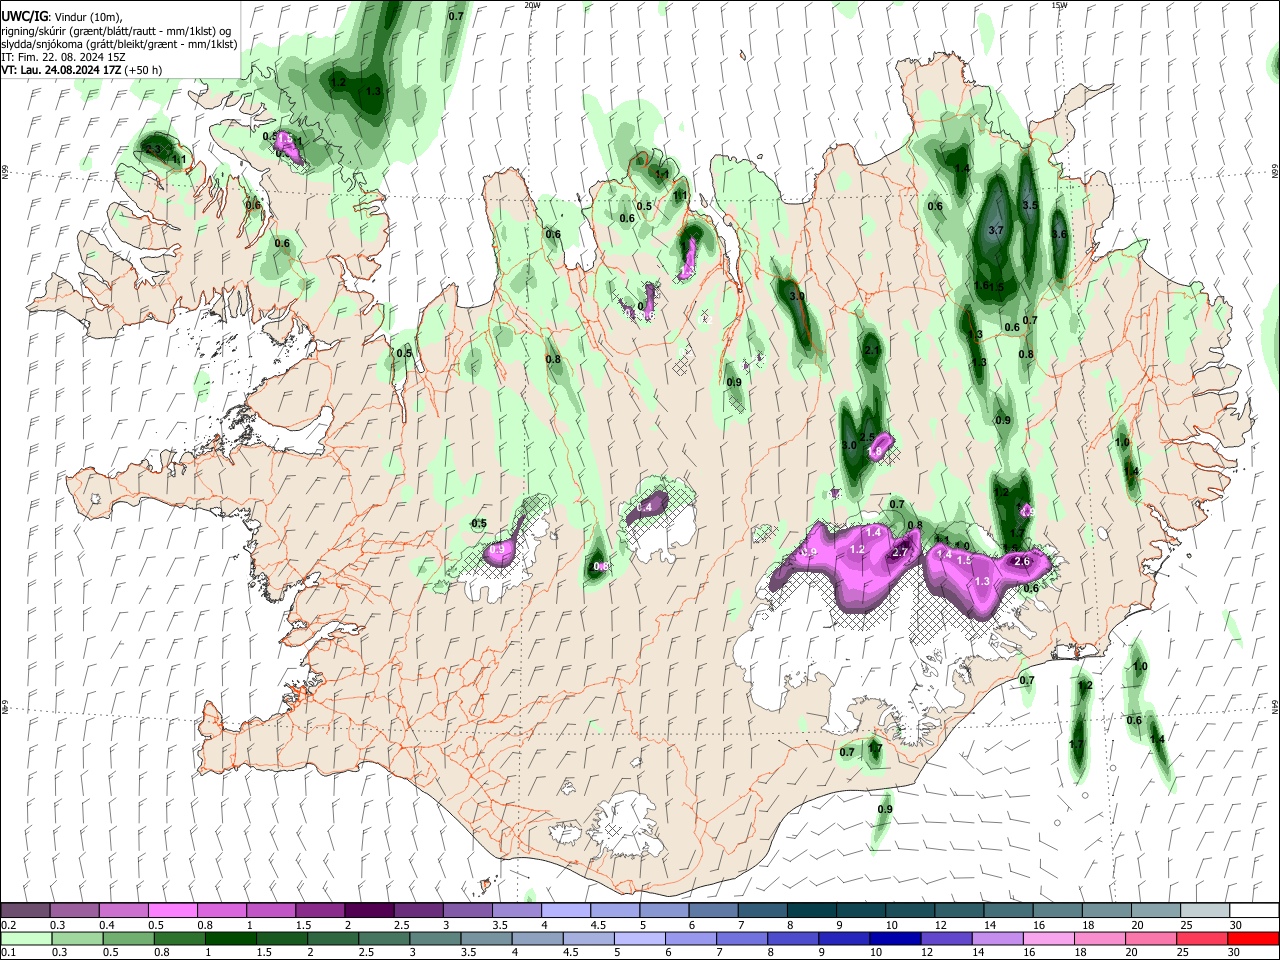The height and width of the screenshot is (960, 1280).
Task: Click the pale green 0.1 rain legend swatch
Action: point(25,938)
